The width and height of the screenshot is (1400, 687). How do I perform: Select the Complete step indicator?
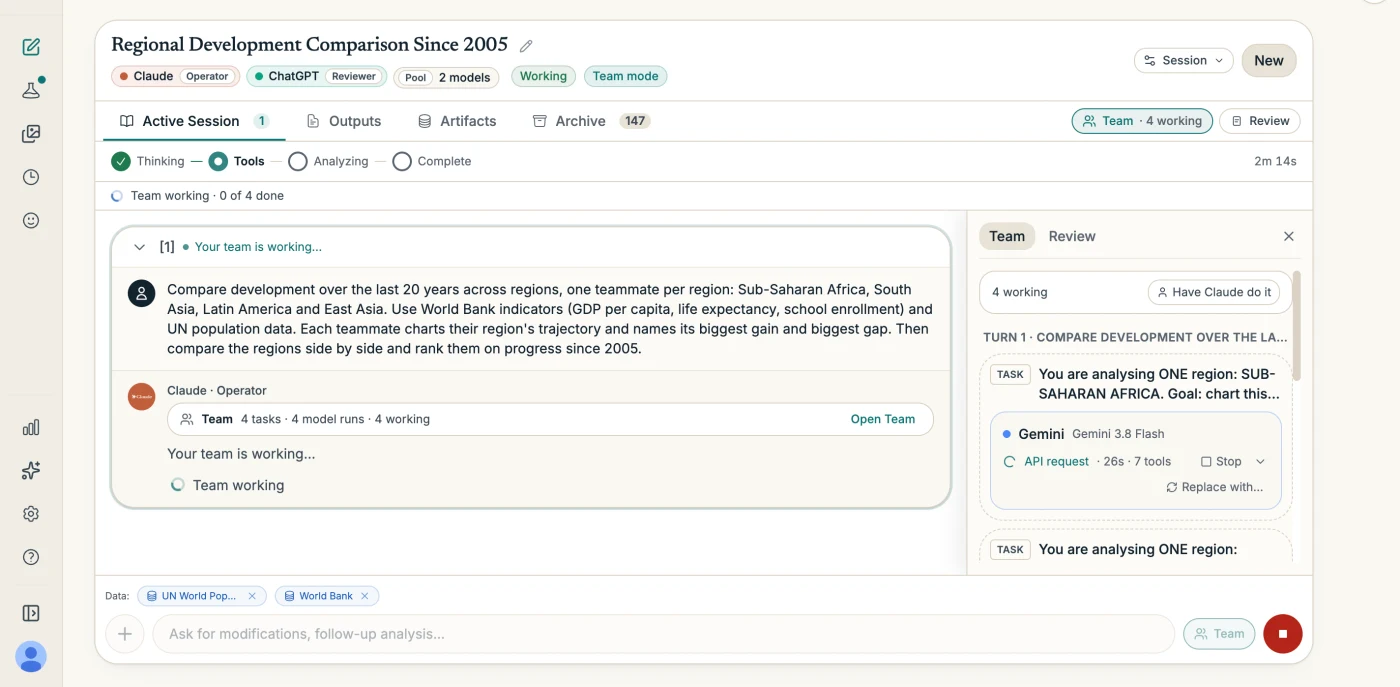pyautogui.click(x=432, y=161)
